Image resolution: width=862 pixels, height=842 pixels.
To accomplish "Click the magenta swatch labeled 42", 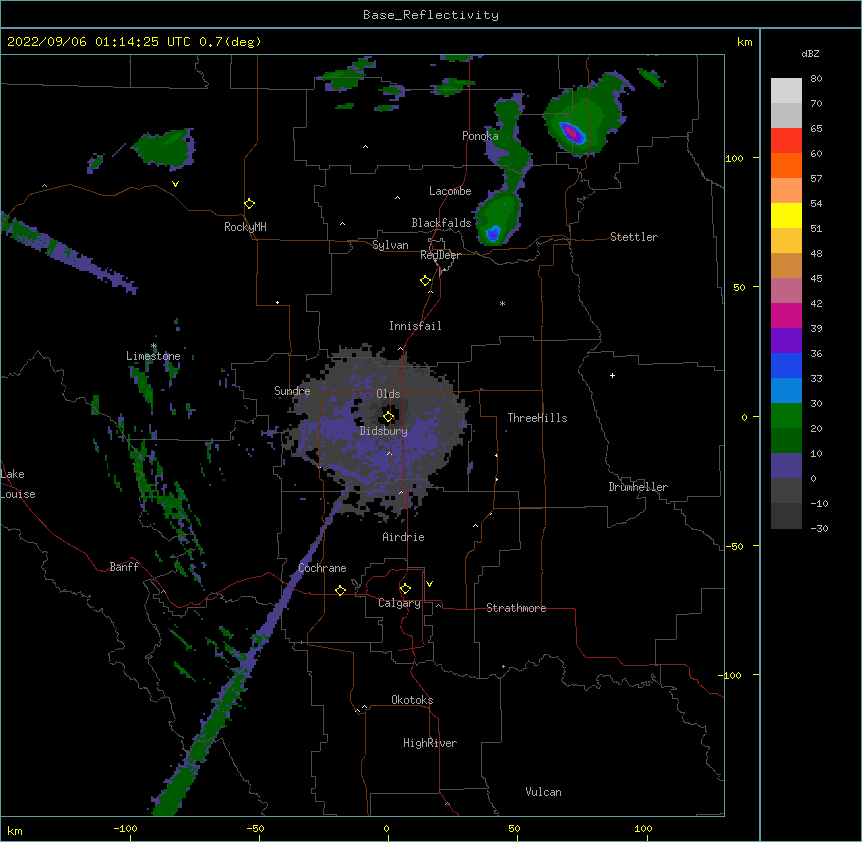I will [x=786, y=315].
